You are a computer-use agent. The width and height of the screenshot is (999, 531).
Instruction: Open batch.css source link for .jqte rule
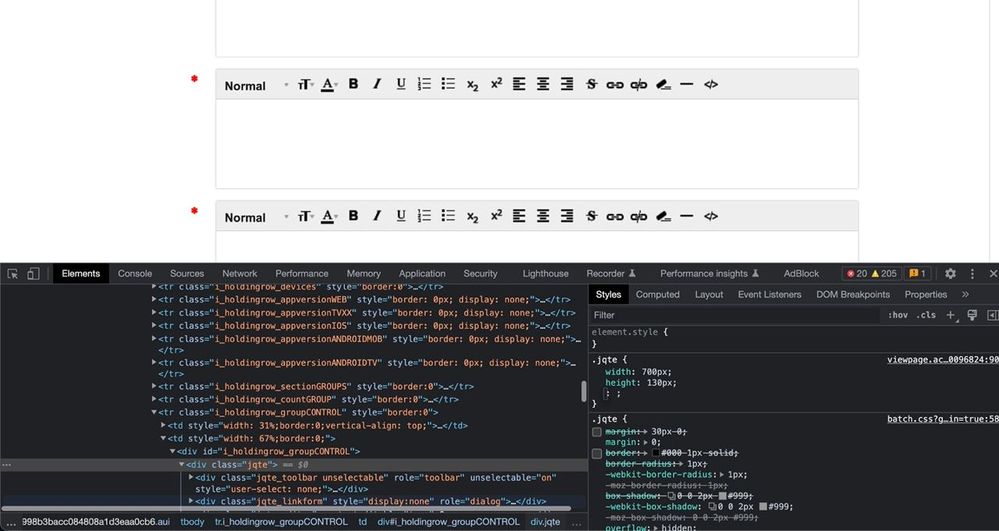(943, 419)
